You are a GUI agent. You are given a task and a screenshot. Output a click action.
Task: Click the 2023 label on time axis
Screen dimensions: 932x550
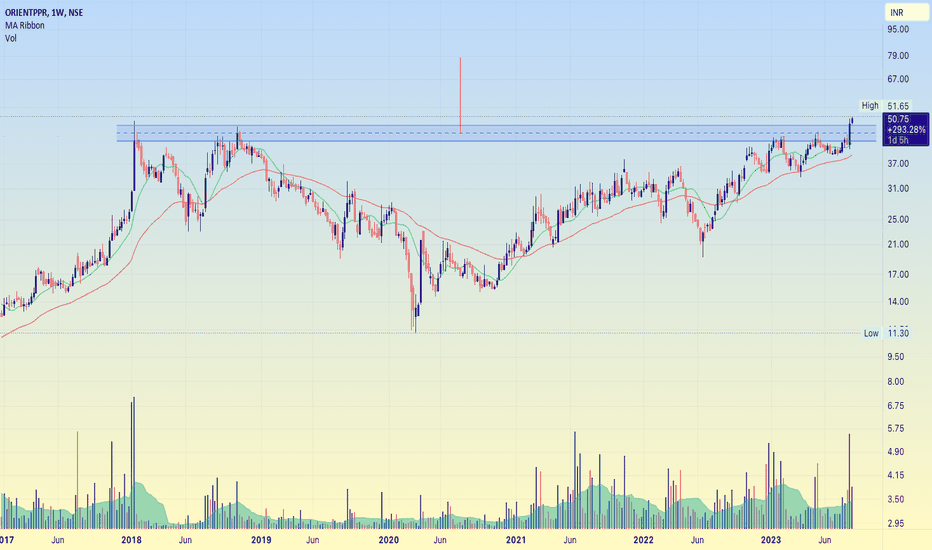tap(771, 540)
